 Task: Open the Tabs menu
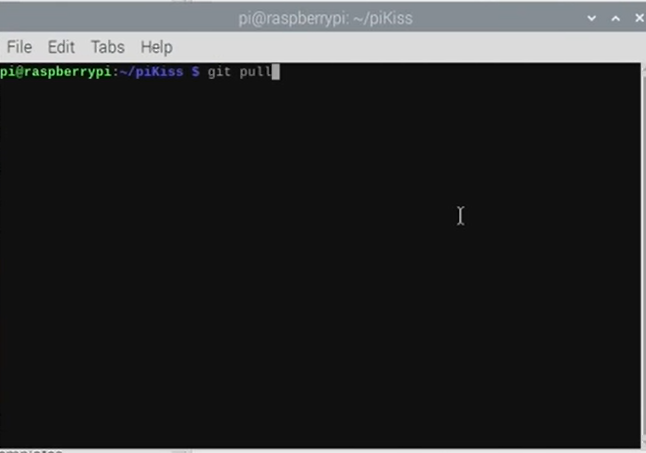[x=108, y=47]
